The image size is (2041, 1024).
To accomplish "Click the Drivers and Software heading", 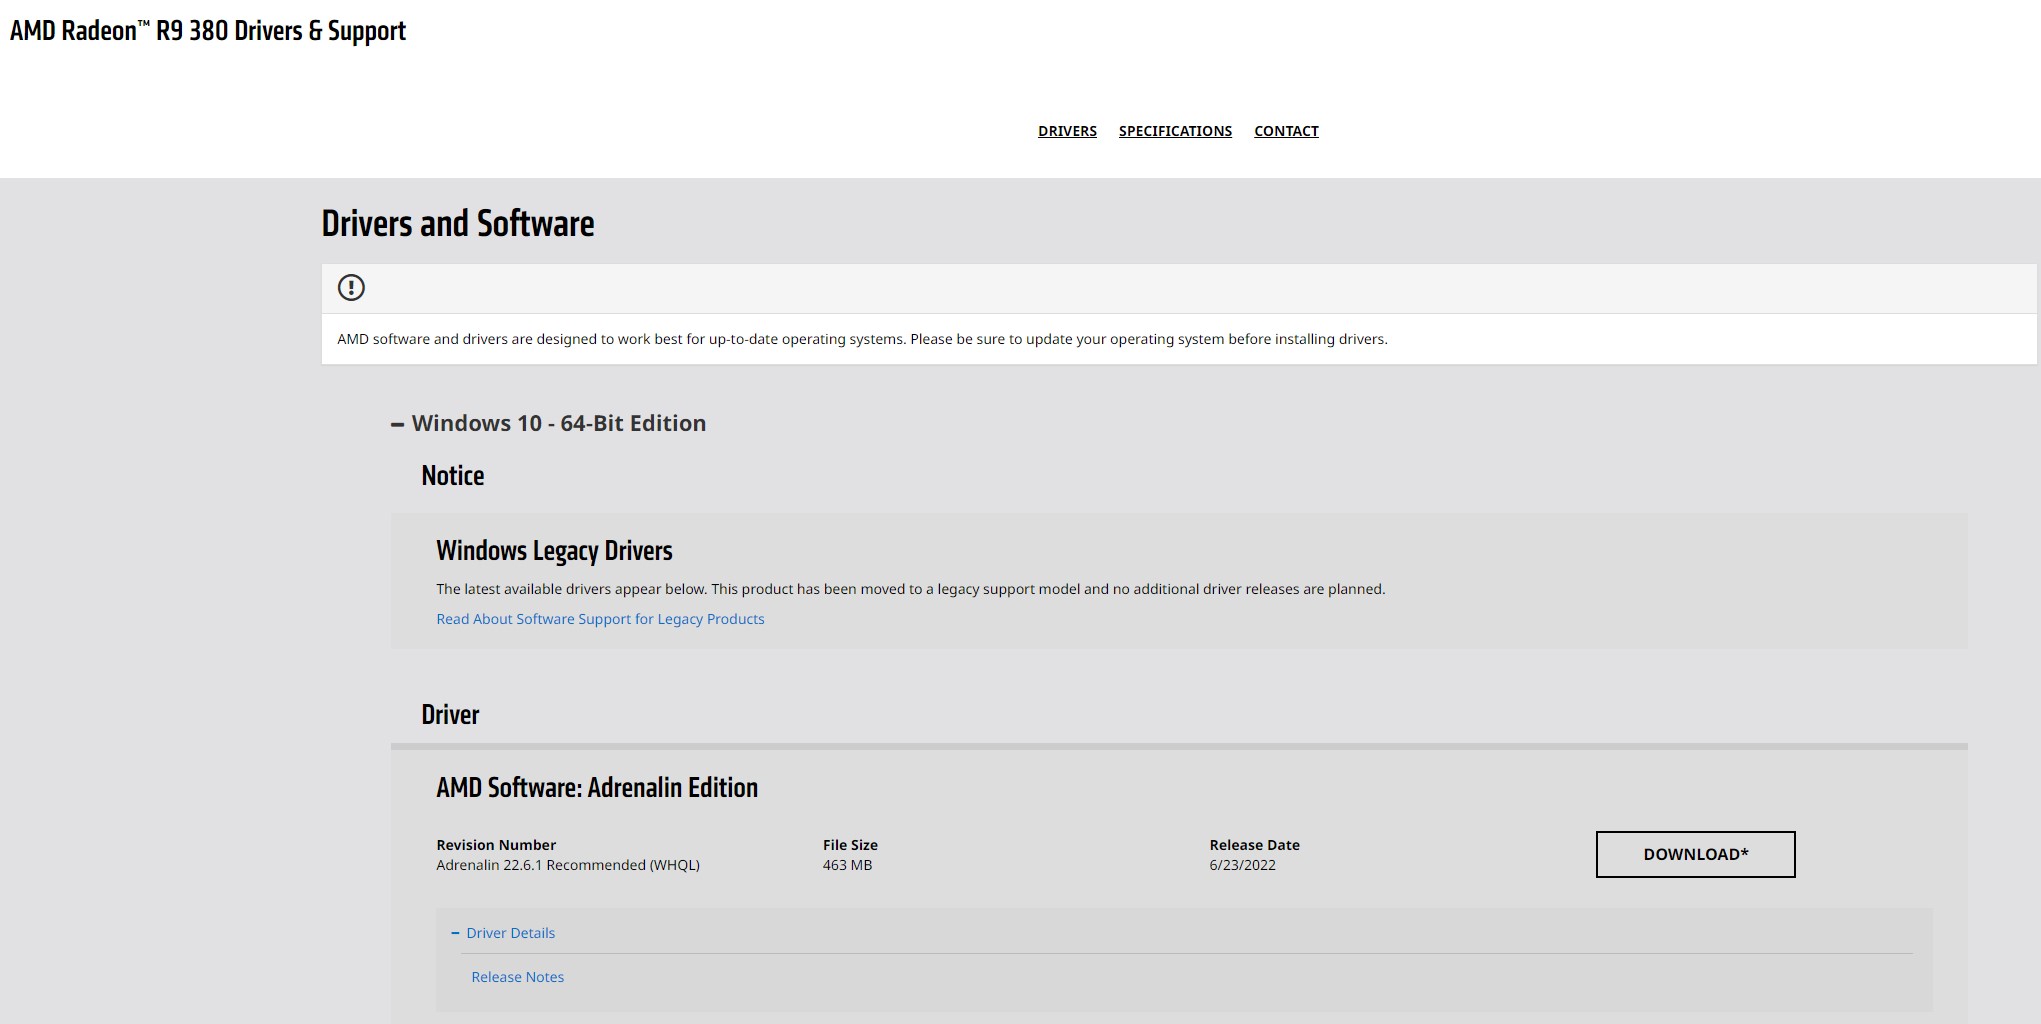I will (458, 224).
